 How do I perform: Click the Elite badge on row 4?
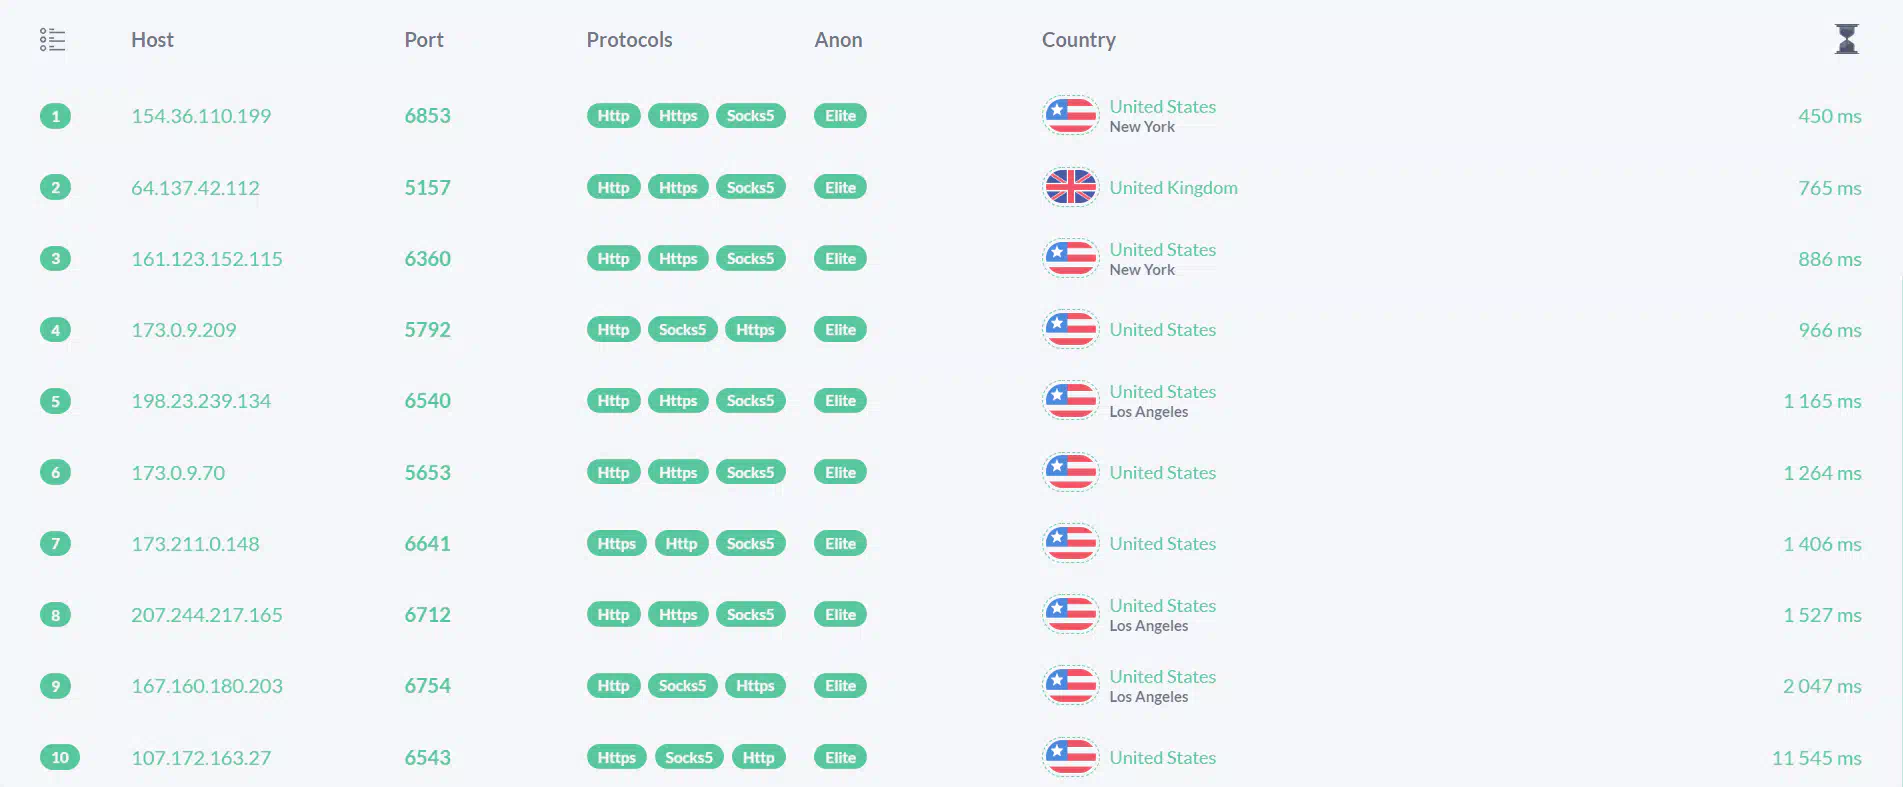[840, 330]
